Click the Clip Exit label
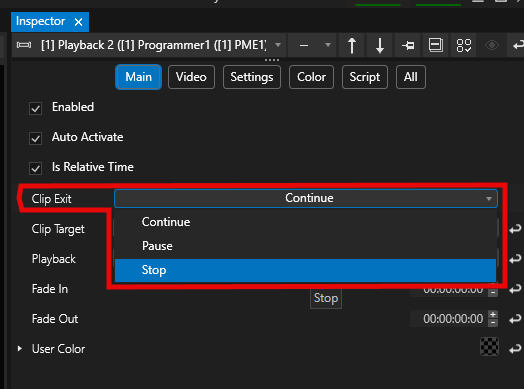This screenshot has width=524, height=389. (x=51, y=199)
